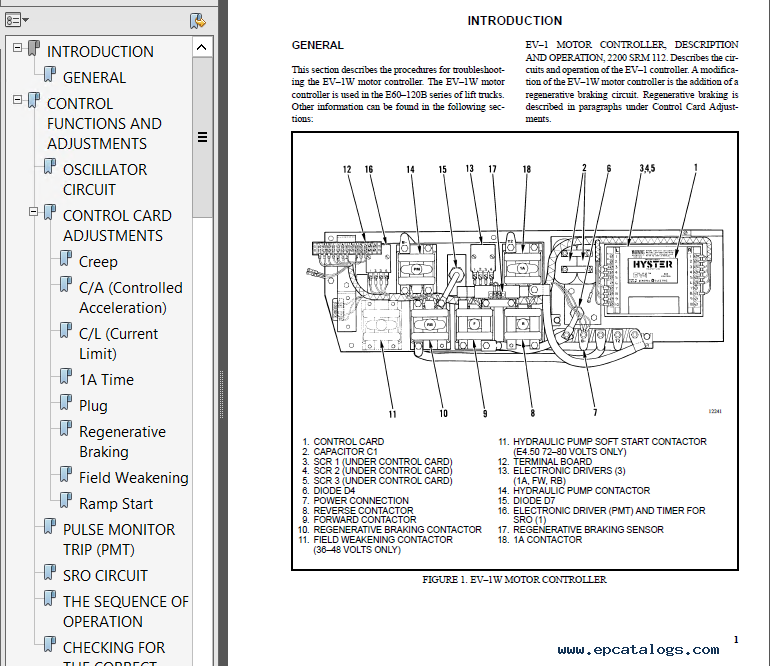Click the CONTROL CARD ADJUSTMENTS bookmark icon

point(50,212)
